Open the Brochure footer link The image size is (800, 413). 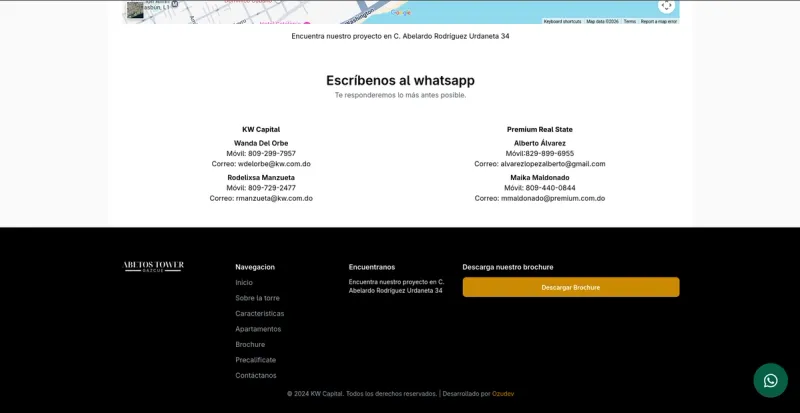[250, 345]
